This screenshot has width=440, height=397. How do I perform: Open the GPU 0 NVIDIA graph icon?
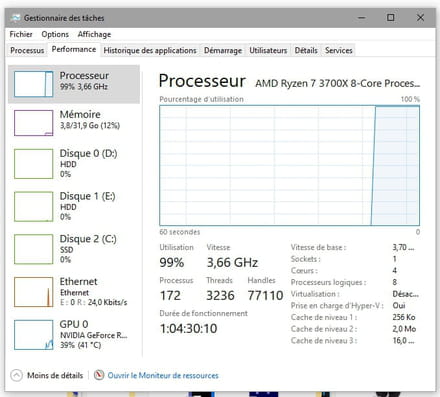pos(33,335)
